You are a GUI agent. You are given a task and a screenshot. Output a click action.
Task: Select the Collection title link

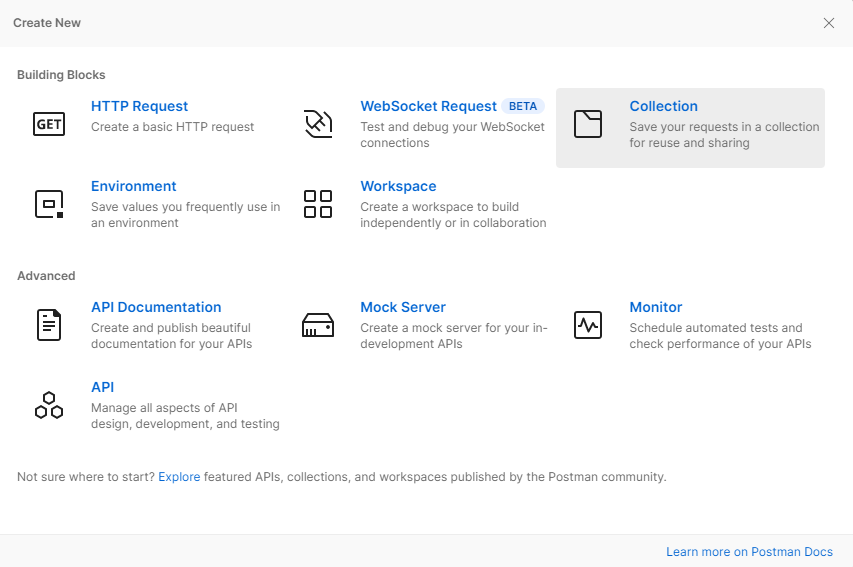tap(663, 106)
